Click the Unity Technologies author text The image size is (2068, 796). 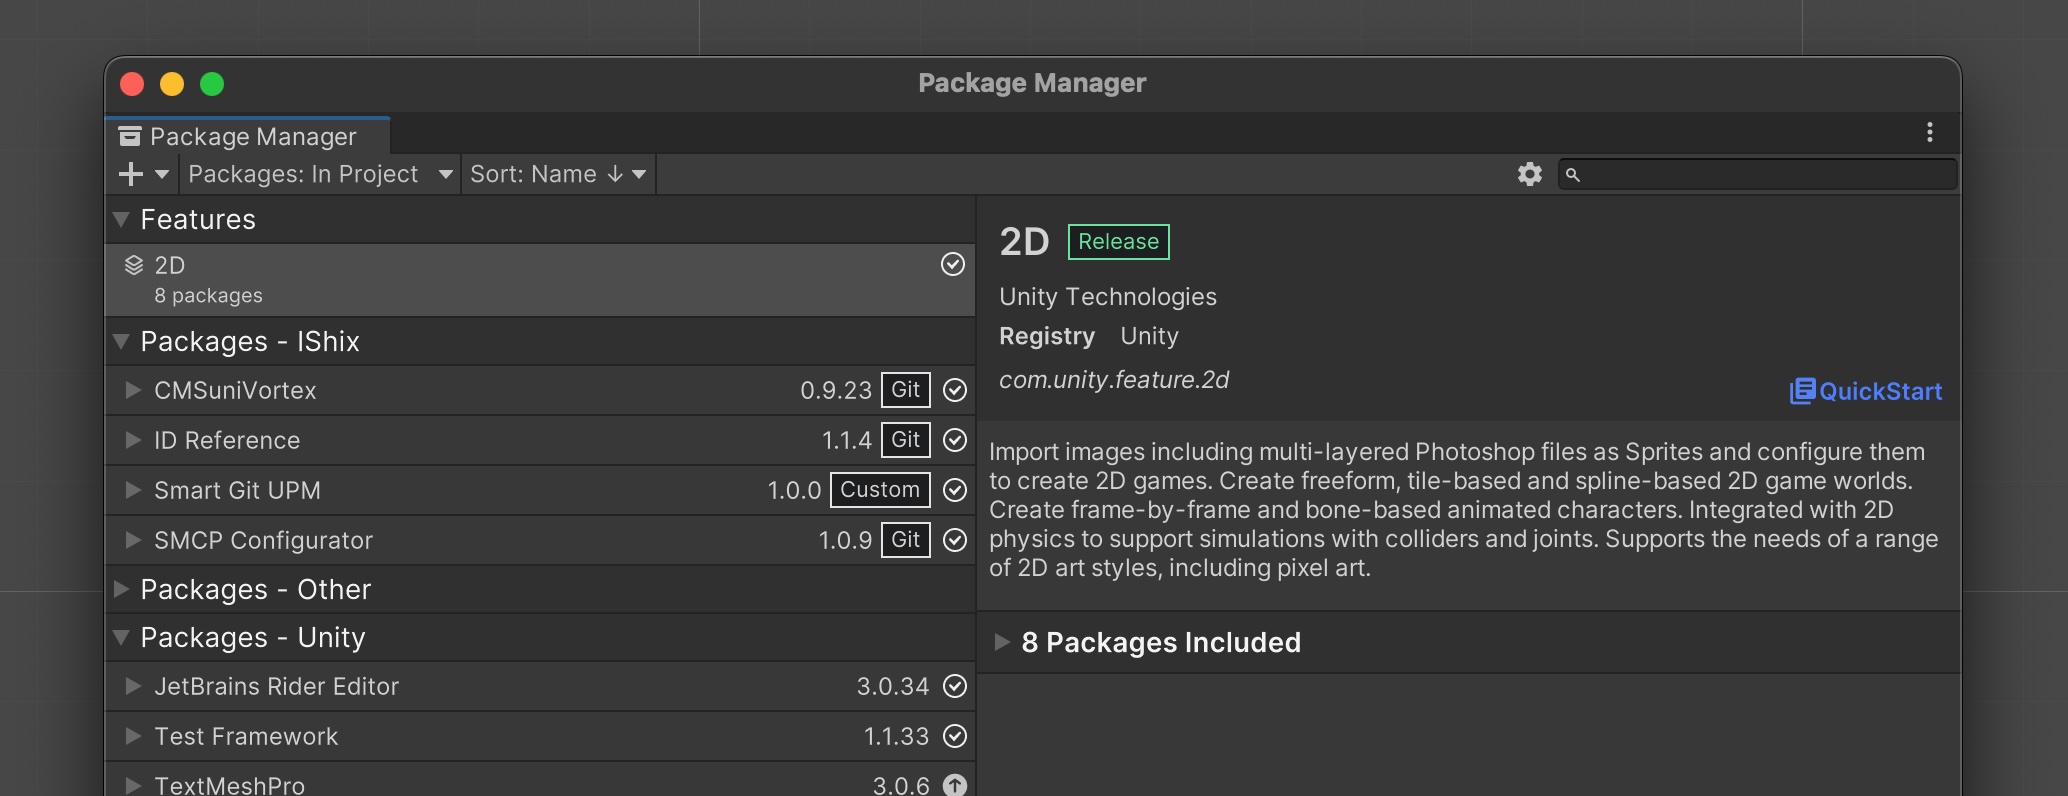pos(1108,297)
